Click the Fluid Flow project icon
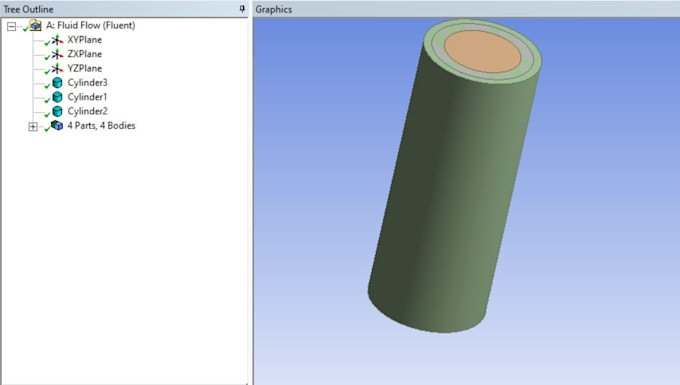Image resolution: width=680 pixels, height=385 pixels. pos(36,25)
